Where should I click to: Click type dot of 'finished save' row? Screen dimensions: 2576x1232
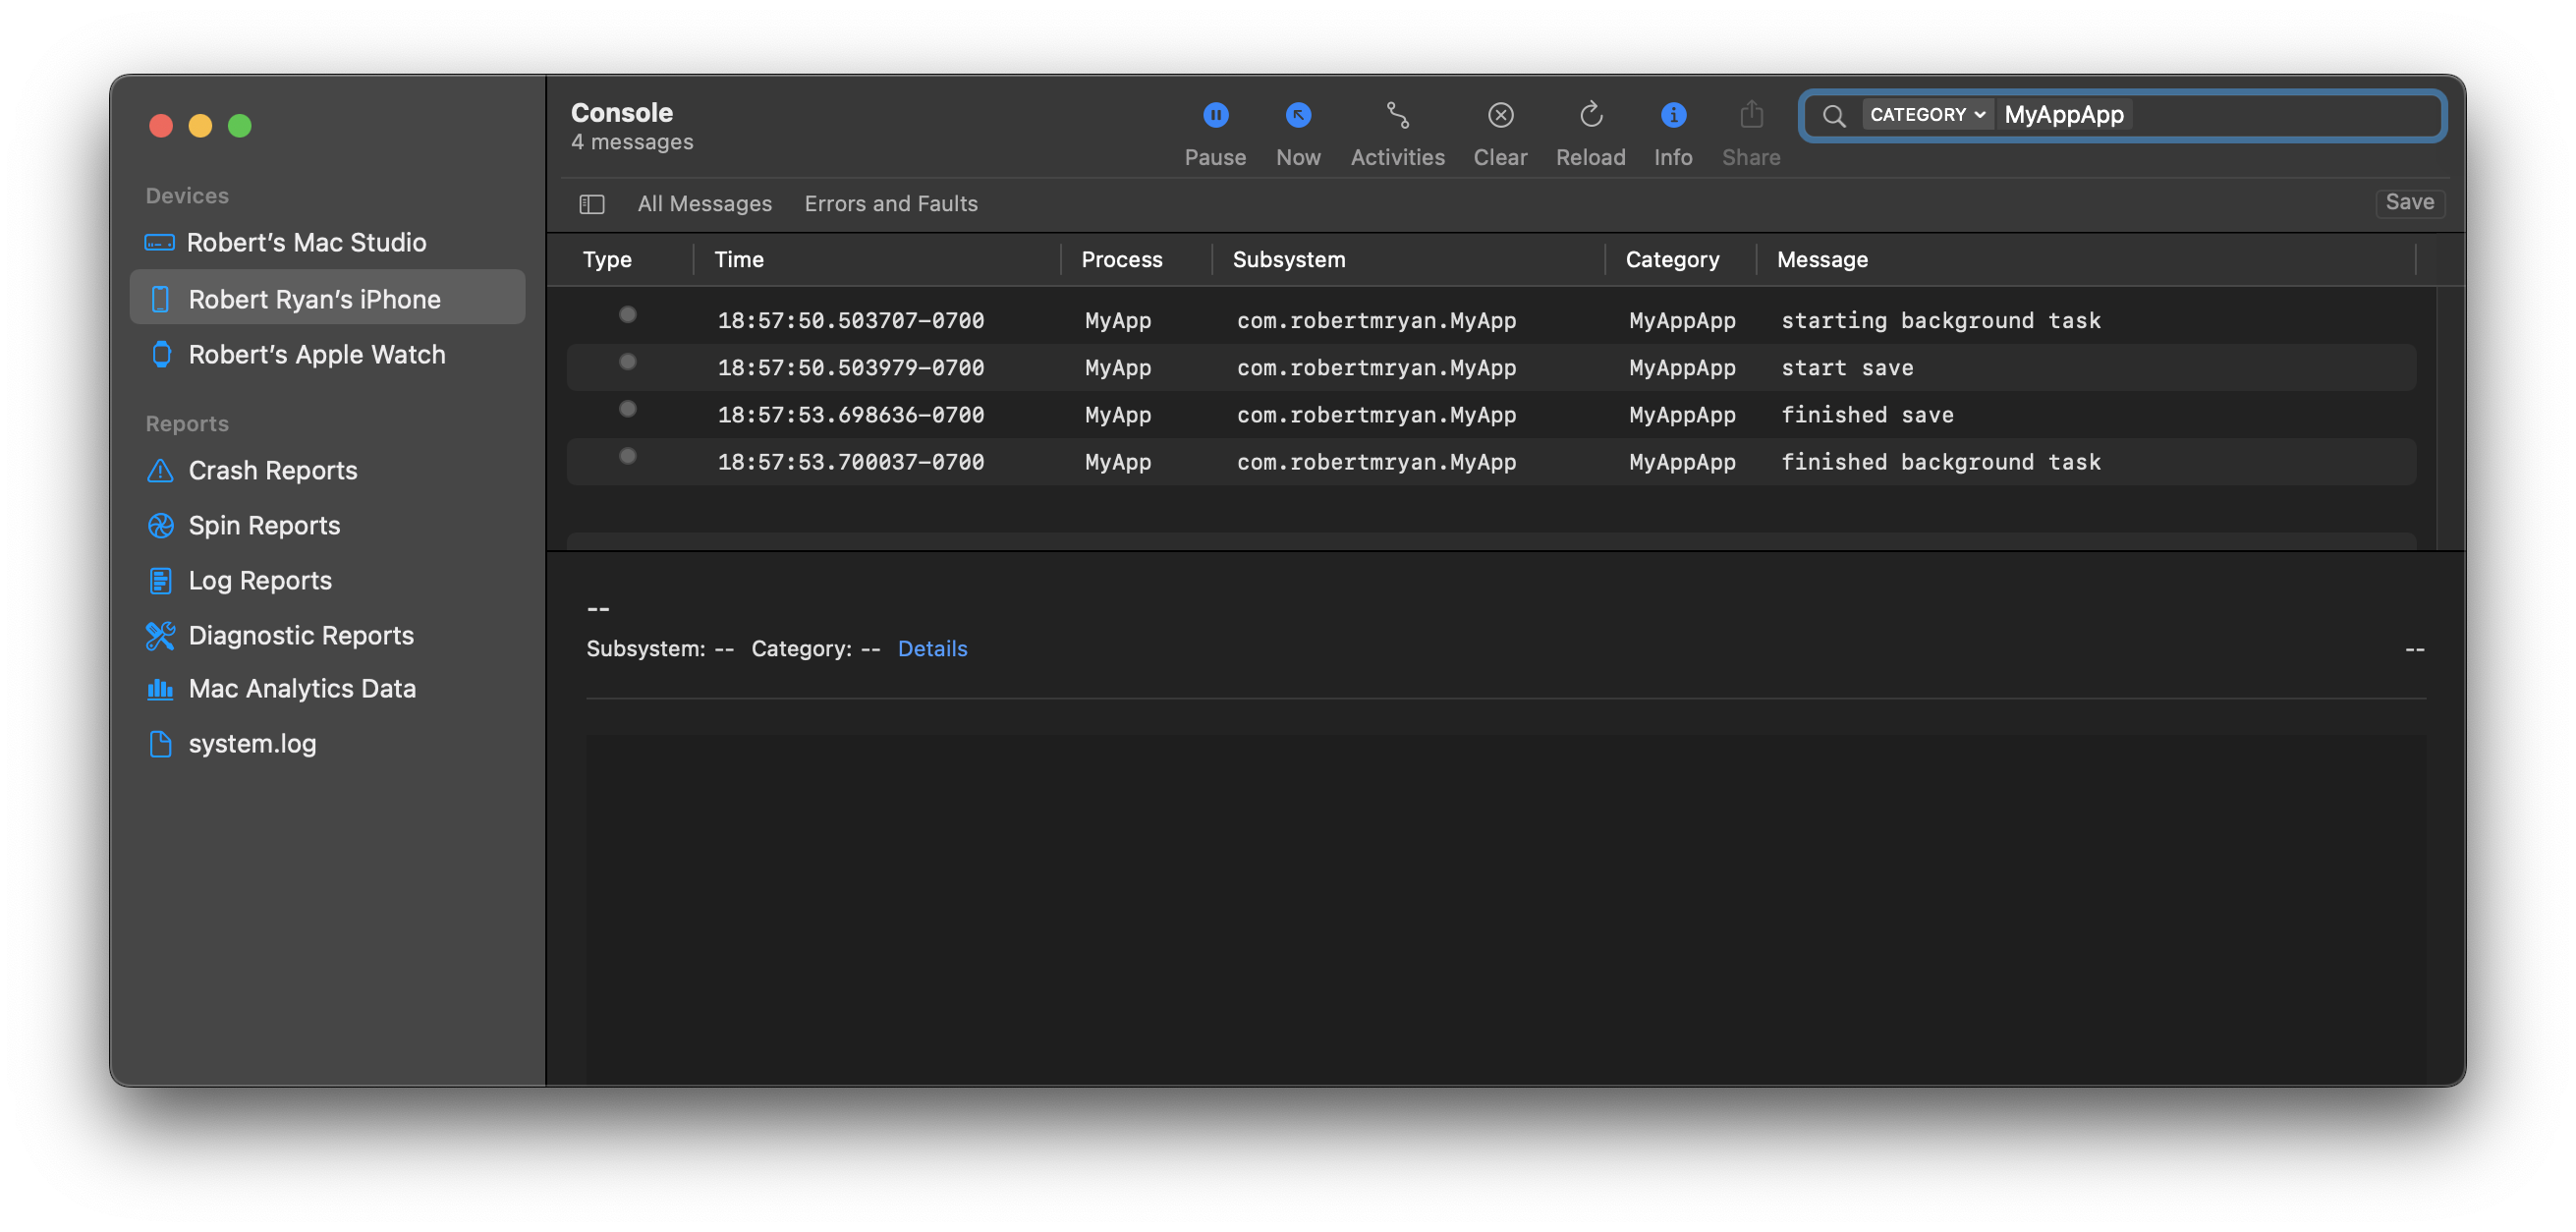pyautogui.click(x=628, y=409)
